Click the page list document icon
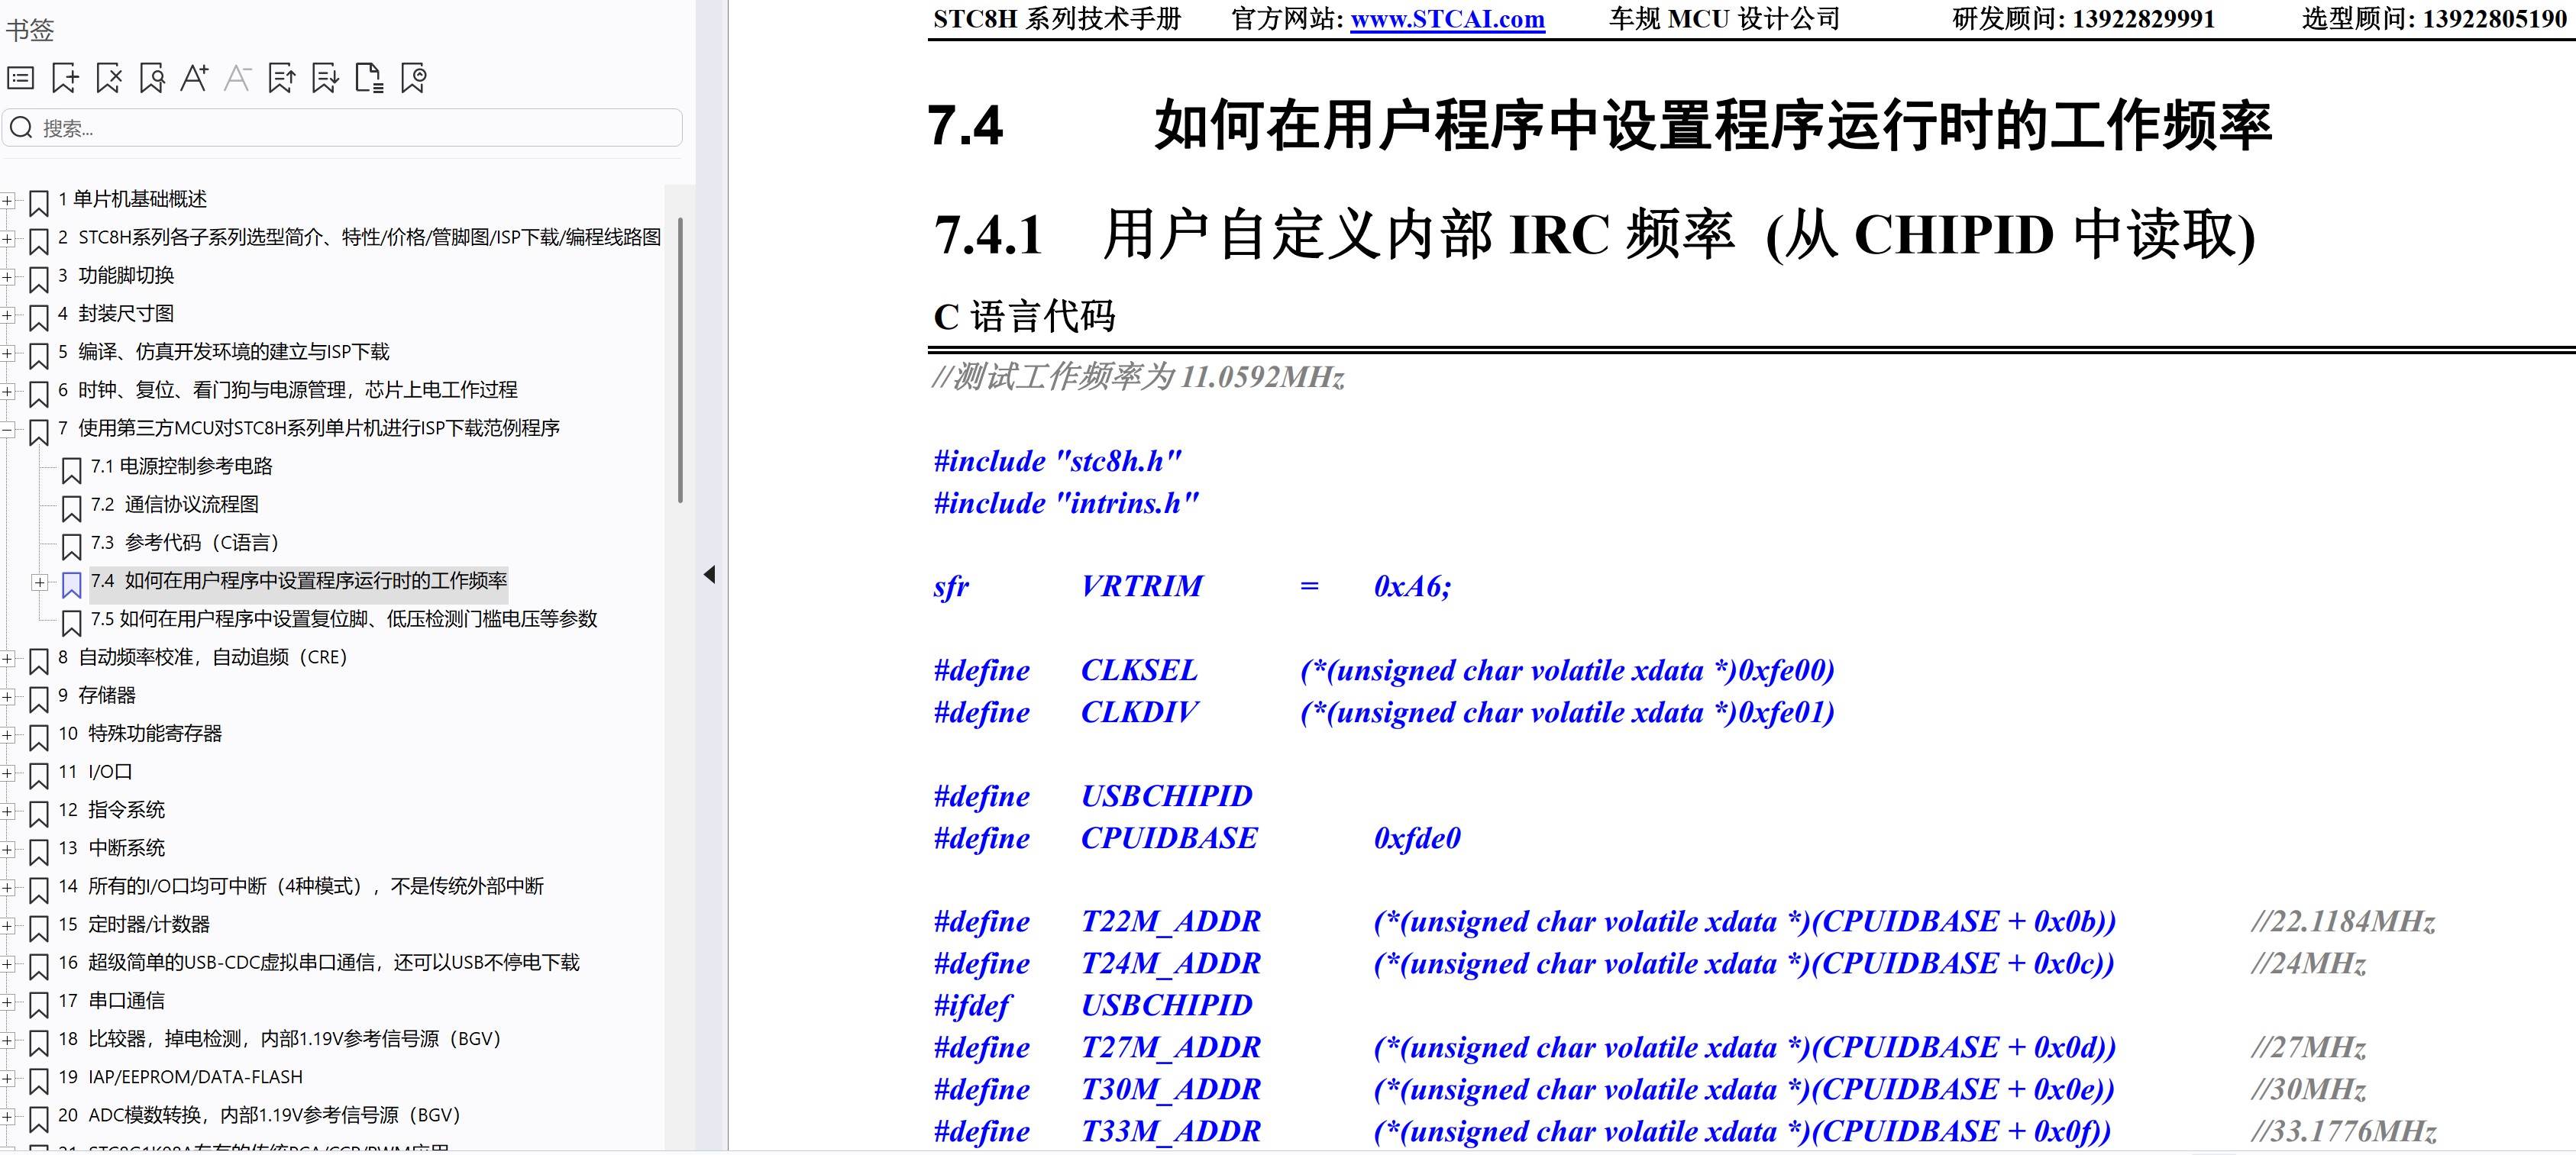 [x=369, y=78]
